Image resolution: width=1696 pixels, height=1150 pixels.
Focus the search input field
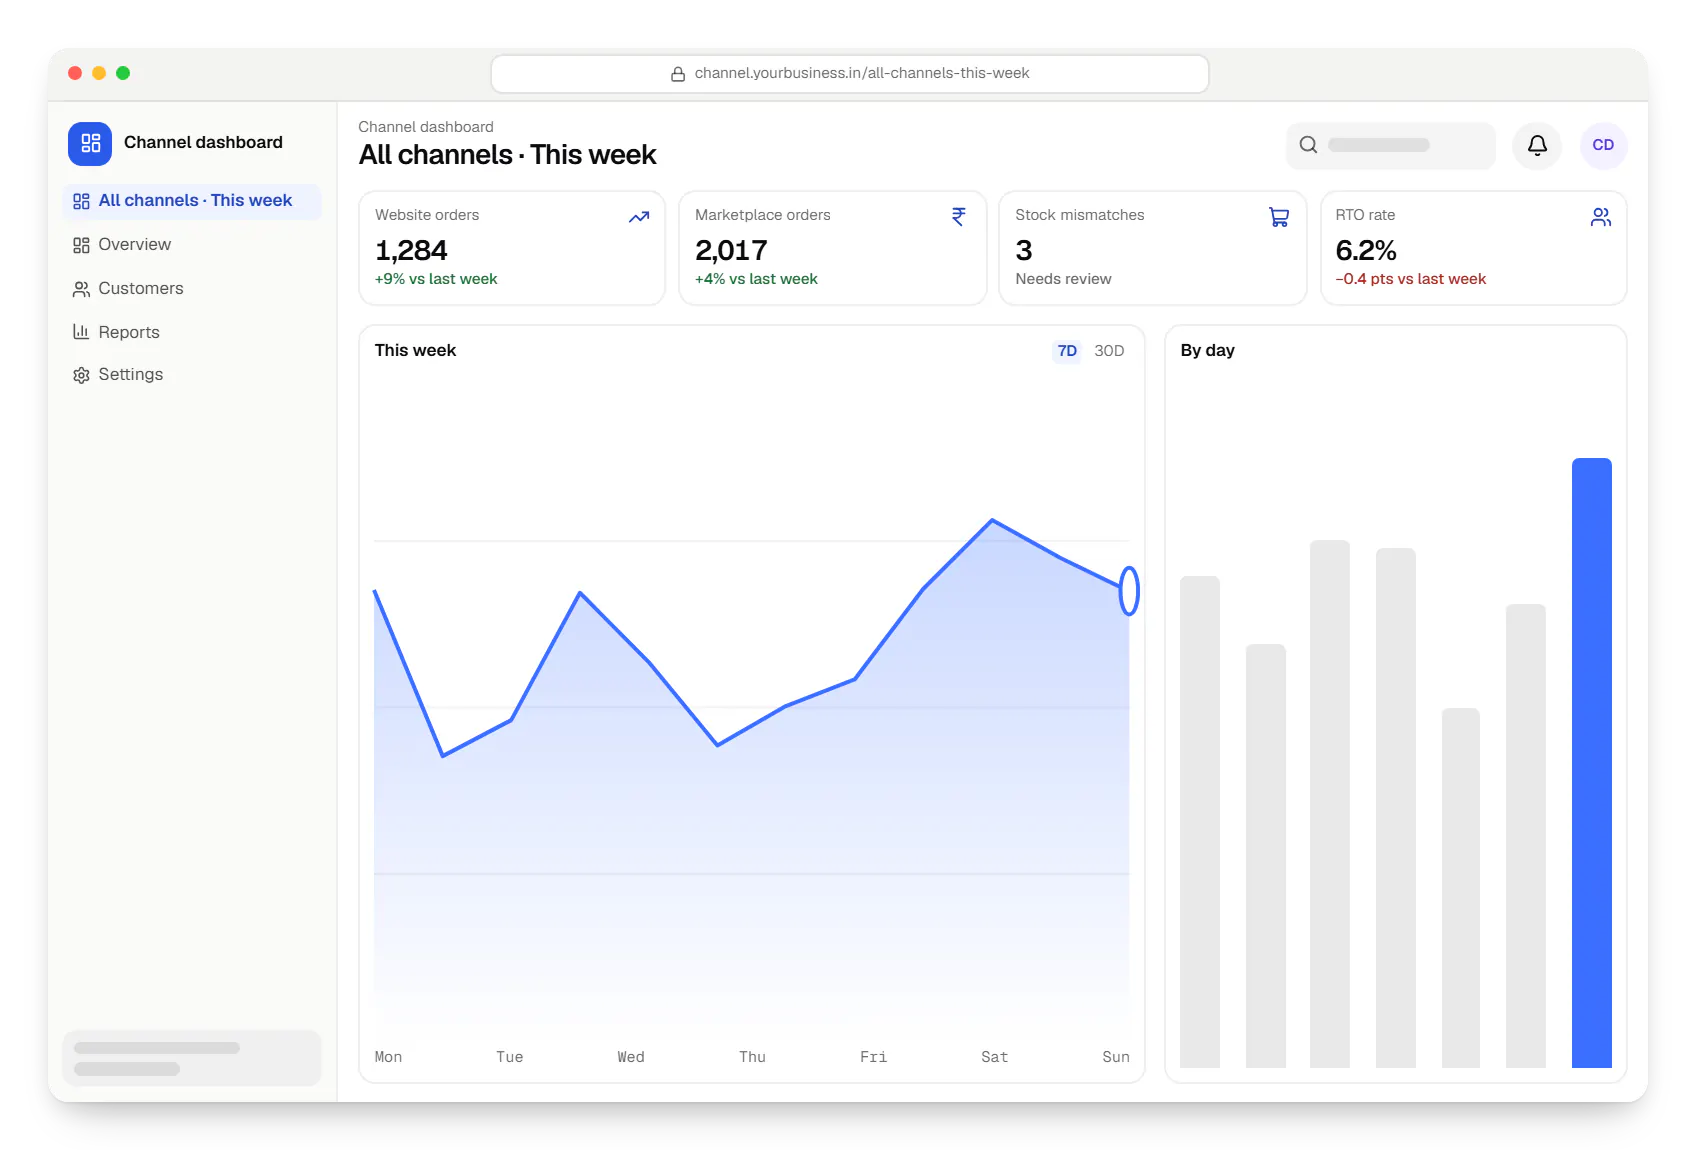[x=1390, y=145]
